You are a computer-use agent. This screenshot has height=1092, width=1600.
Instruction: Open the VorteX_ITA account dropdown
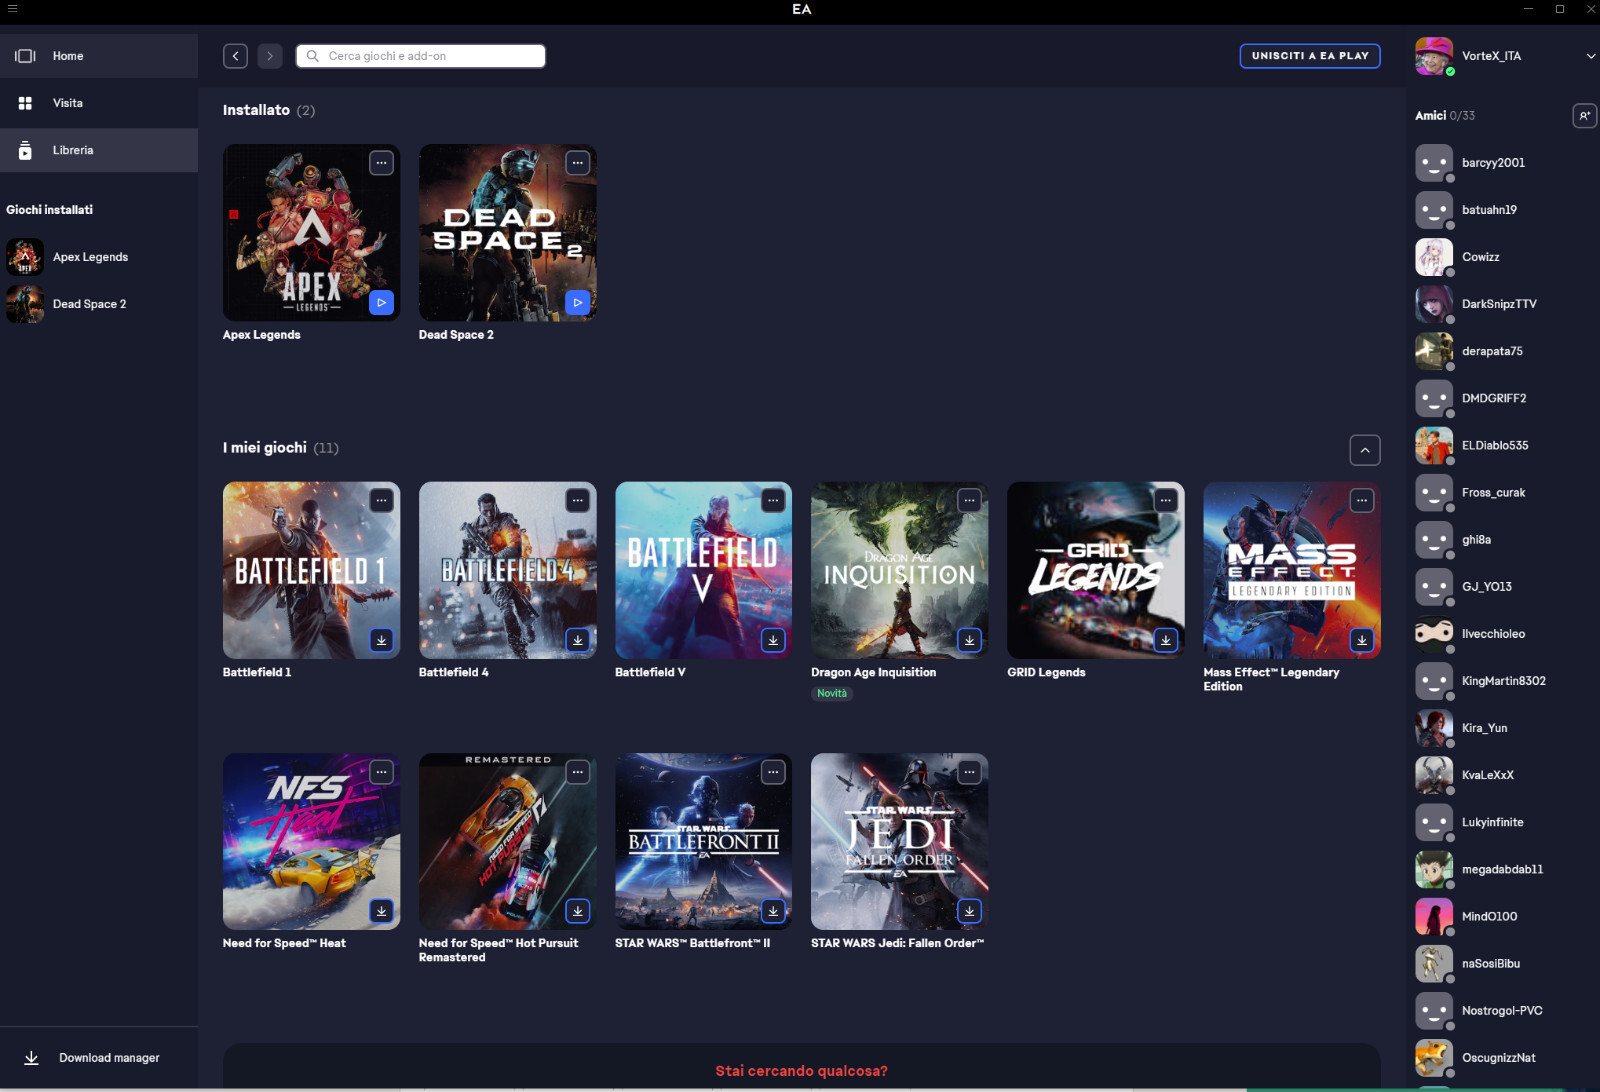point(1589,56)
